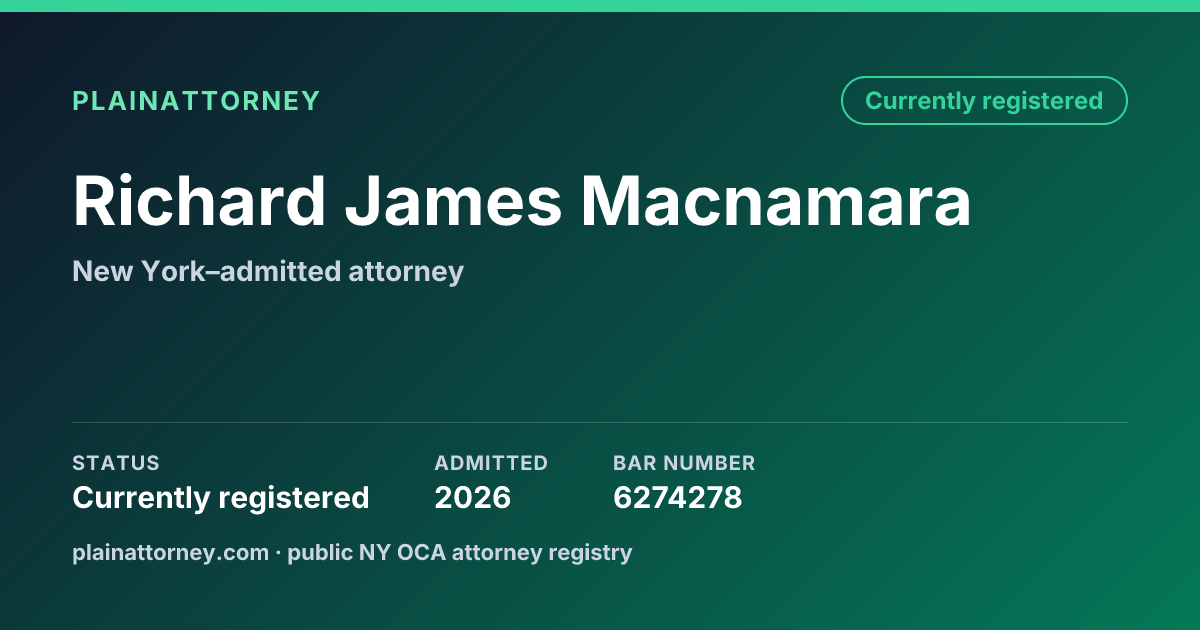Screen dimensions: 1200x630
Task: Click the Currently registered status badge
Action: [x=984, y=101]
